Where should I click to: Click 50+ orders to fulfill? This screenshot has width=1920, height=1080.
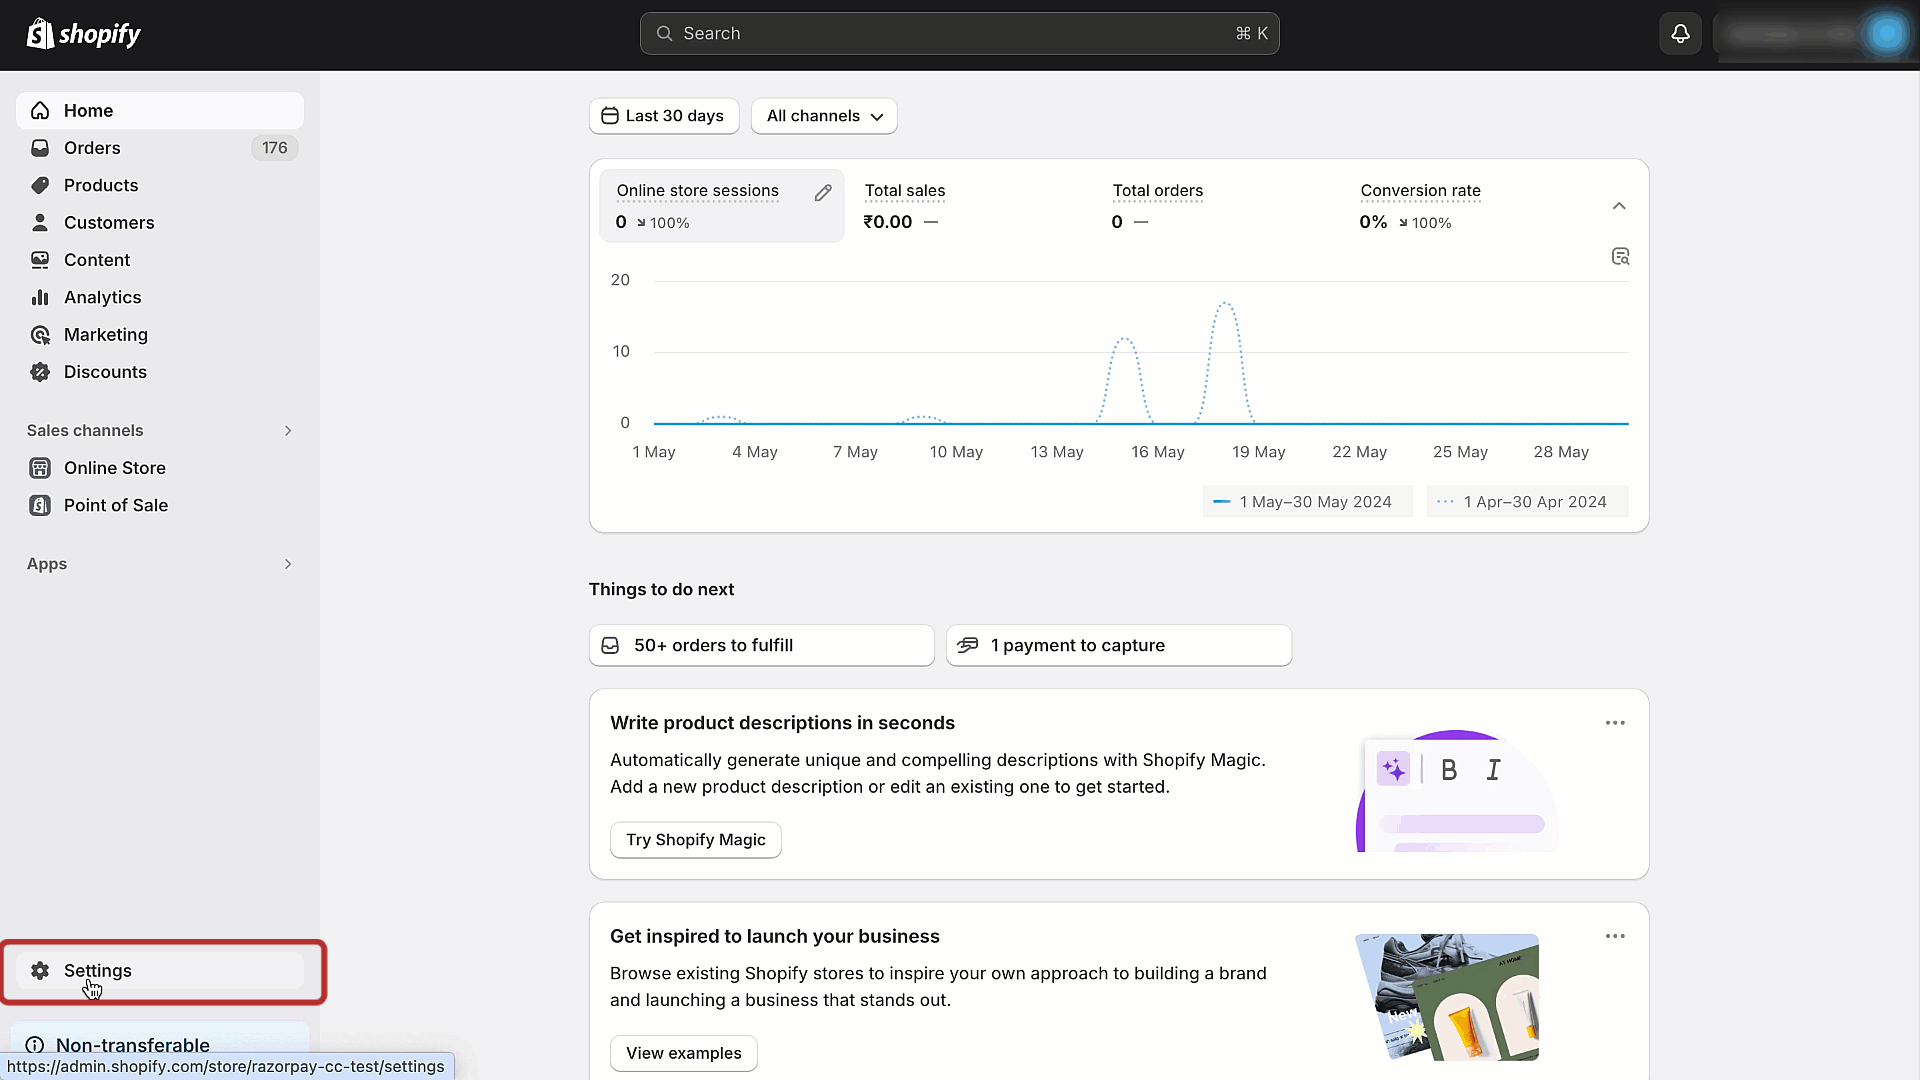762,646
